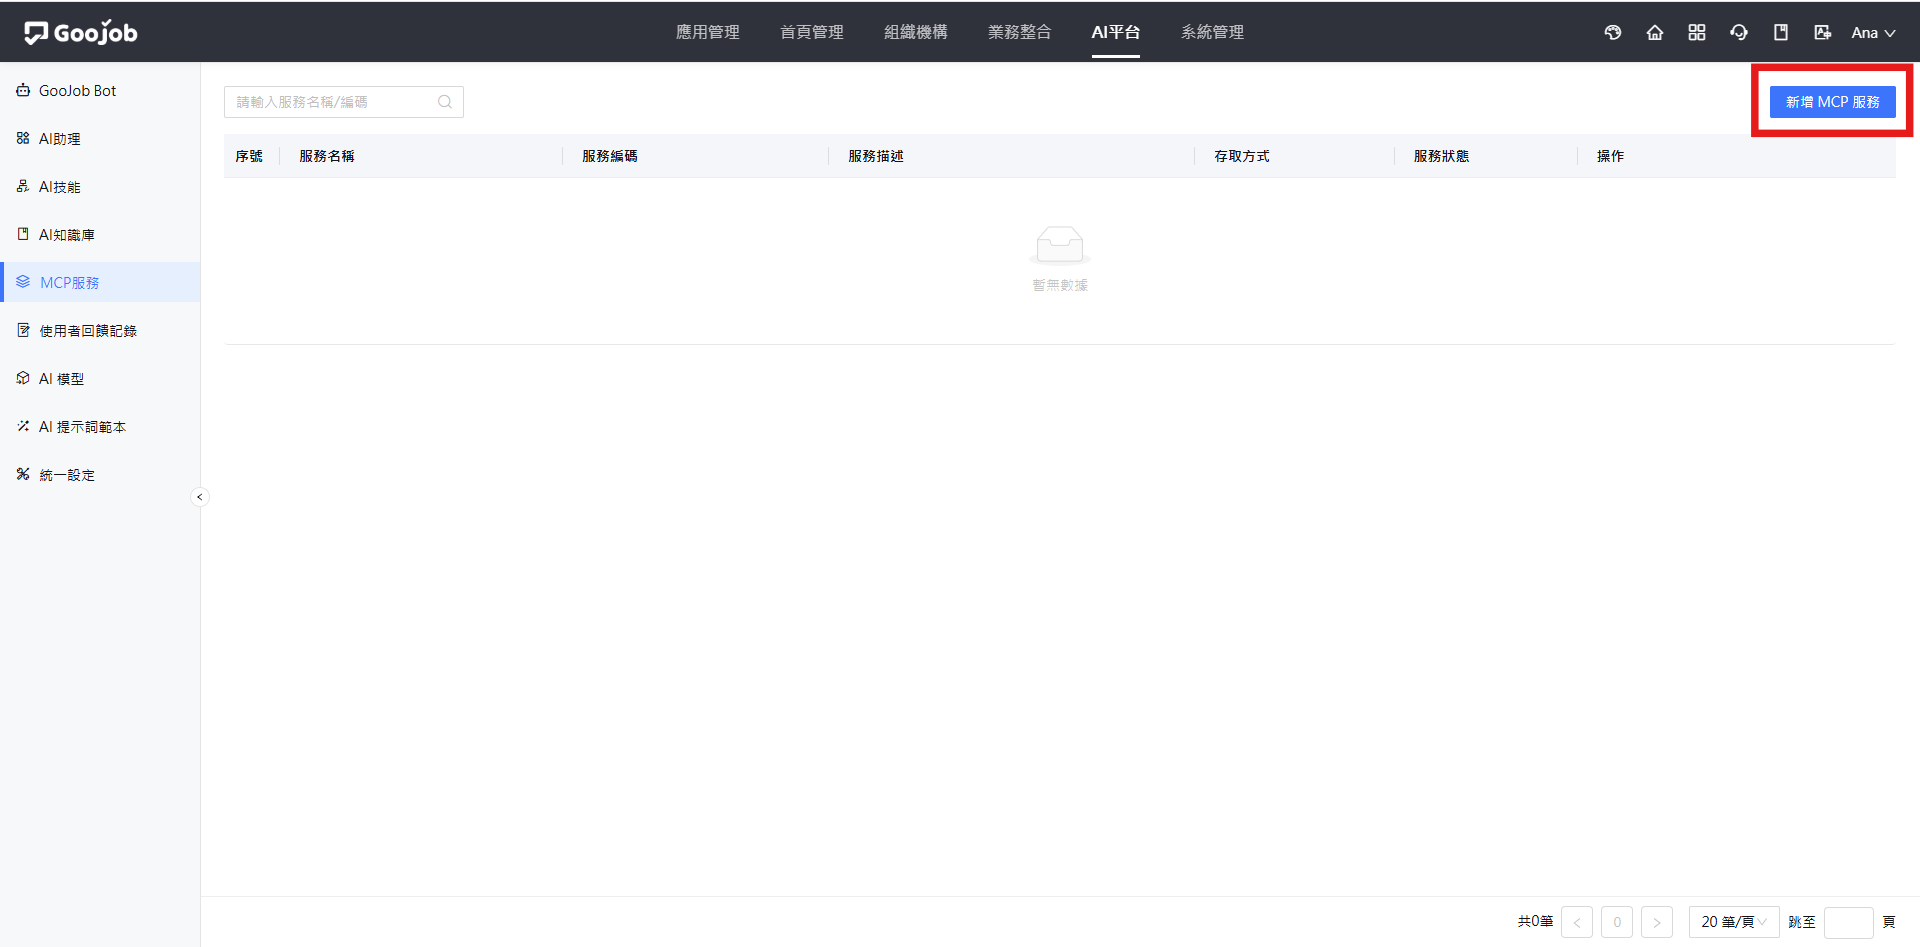Open 組織機構 top menu
Viewport: 1920px width, 947px height.
916,32
